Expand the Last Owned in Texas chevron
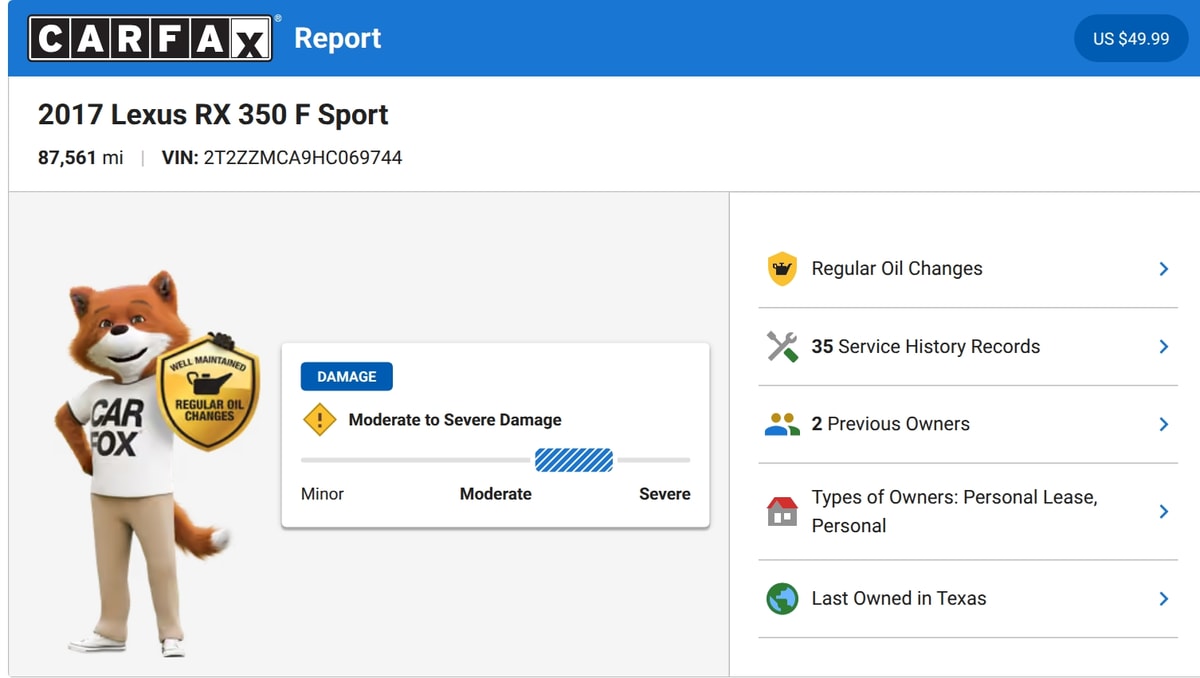 [x=1163, y=599]
